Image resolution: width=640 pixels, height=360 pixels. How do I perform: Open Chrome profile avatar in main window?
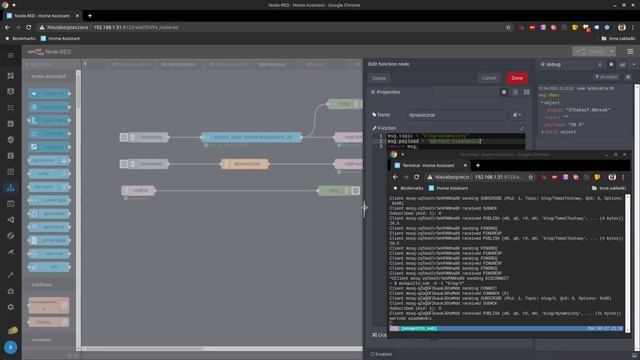[621, 27]
